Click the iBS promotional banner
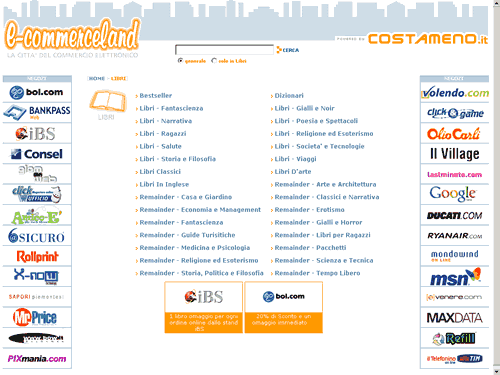This screenshot has width=500, height=375. pyautogui.click(x=203, y=307)
